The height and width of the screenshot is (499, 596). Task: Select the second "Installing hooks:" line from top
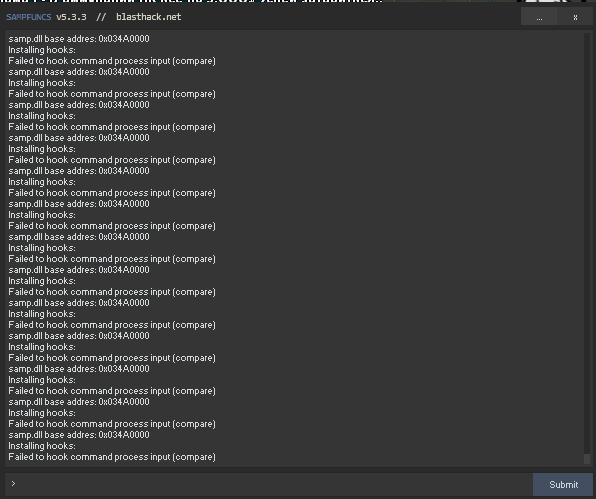(x=42, y=83)
